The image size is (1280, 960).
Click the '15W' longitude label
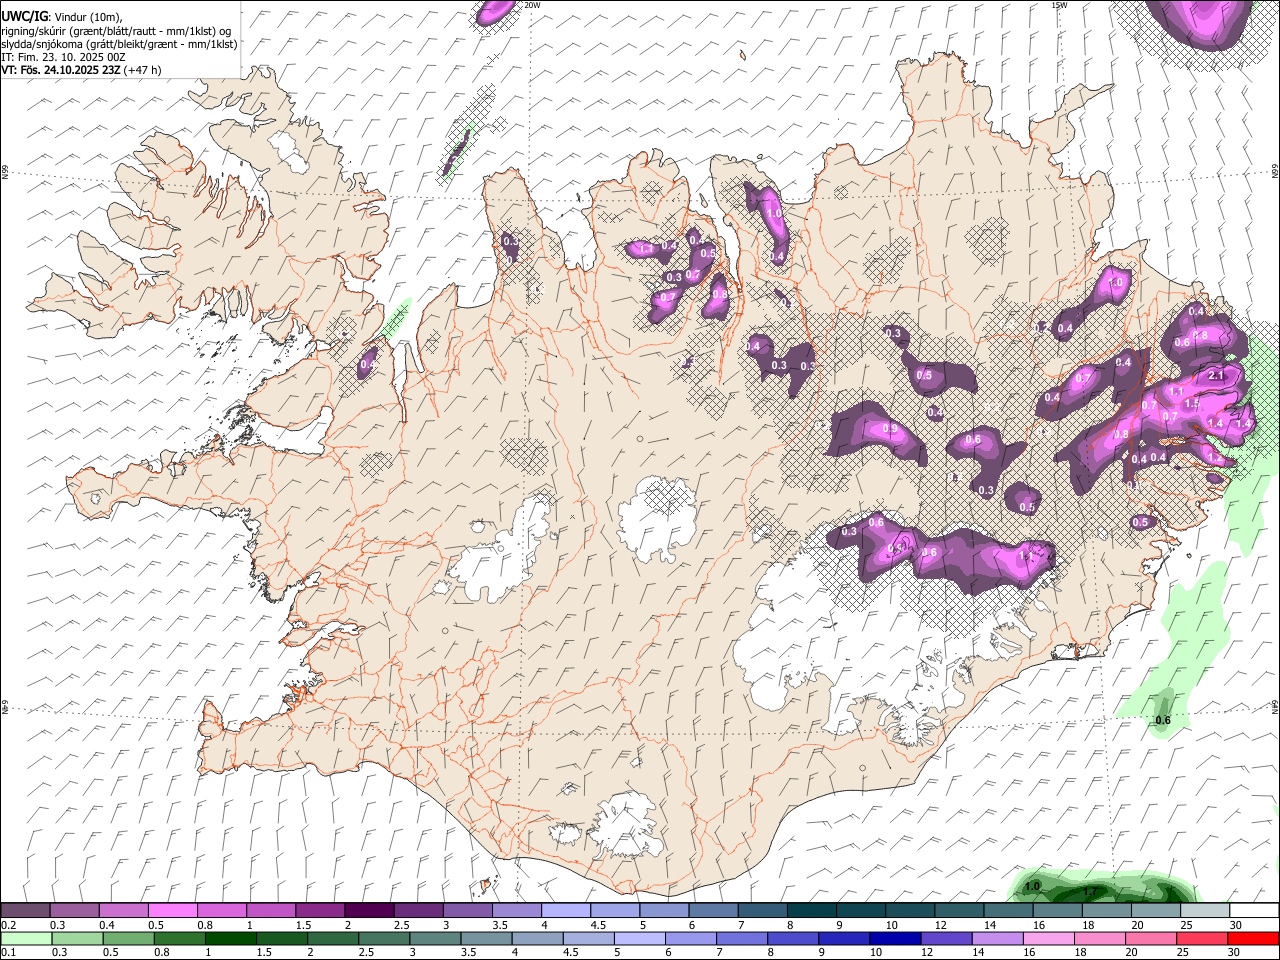[1059, 5]
